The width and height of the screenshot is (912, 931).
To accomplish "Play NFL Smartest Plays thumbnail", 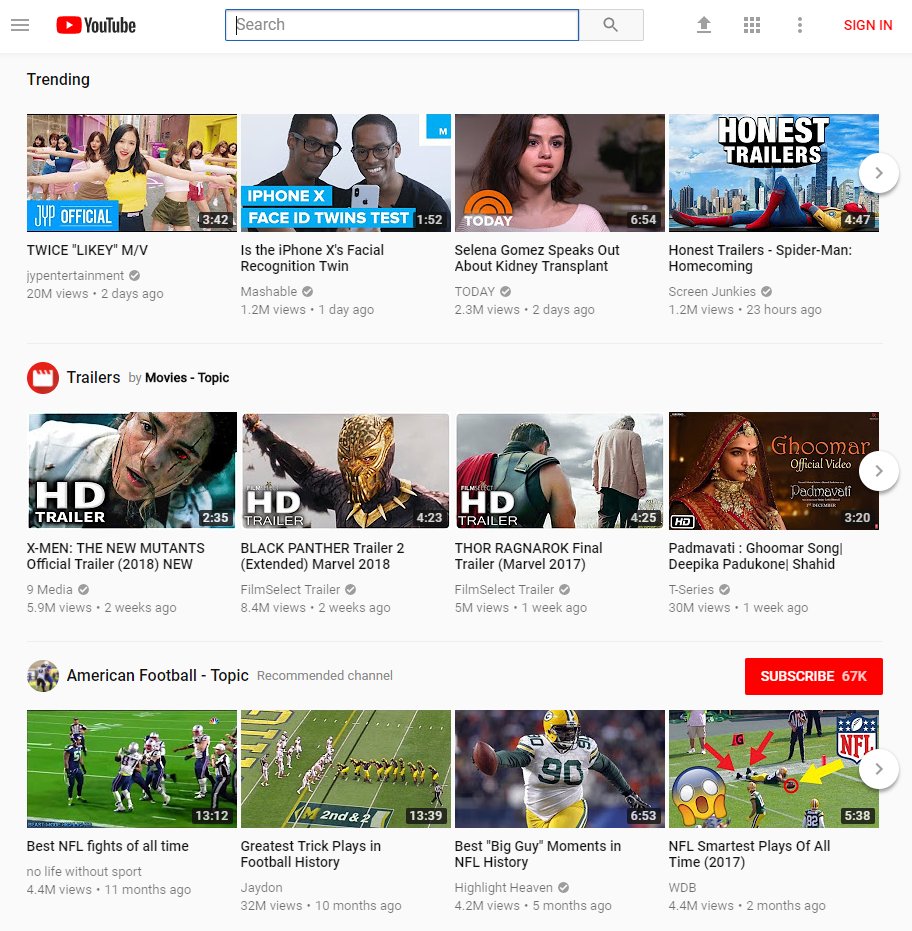I will (x=774, y=769).
